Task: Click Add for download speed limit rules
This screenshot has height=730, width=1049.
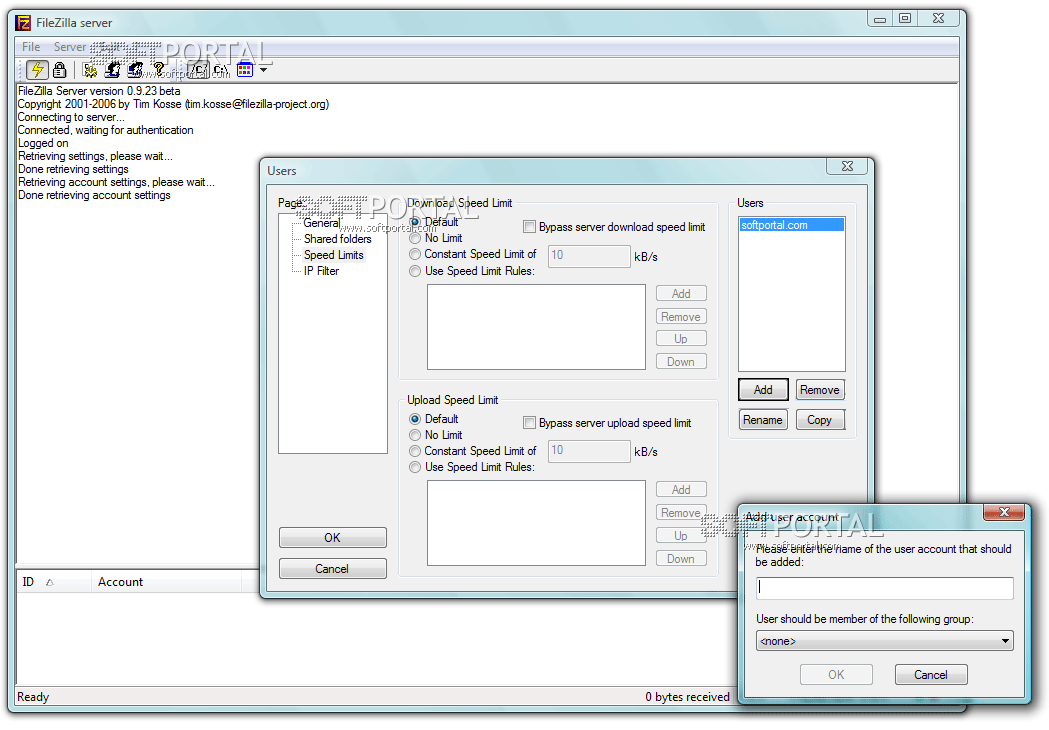Action: click(x=681, y=294)
